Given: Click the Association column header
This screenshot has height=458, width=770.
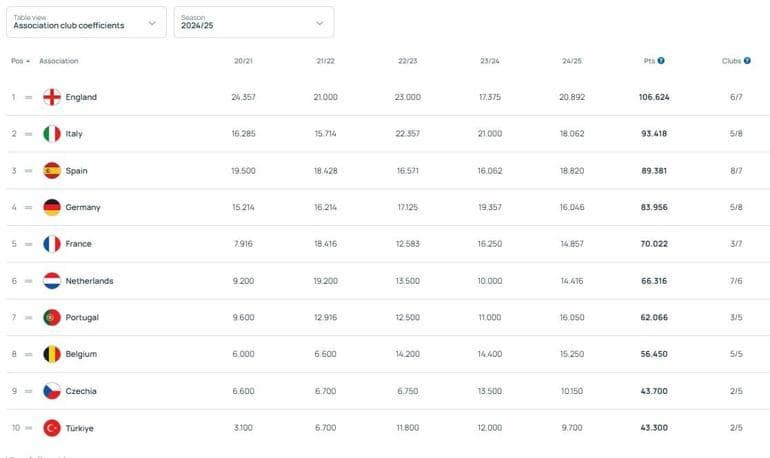Looking at the screenshot, I should [59, 61].
